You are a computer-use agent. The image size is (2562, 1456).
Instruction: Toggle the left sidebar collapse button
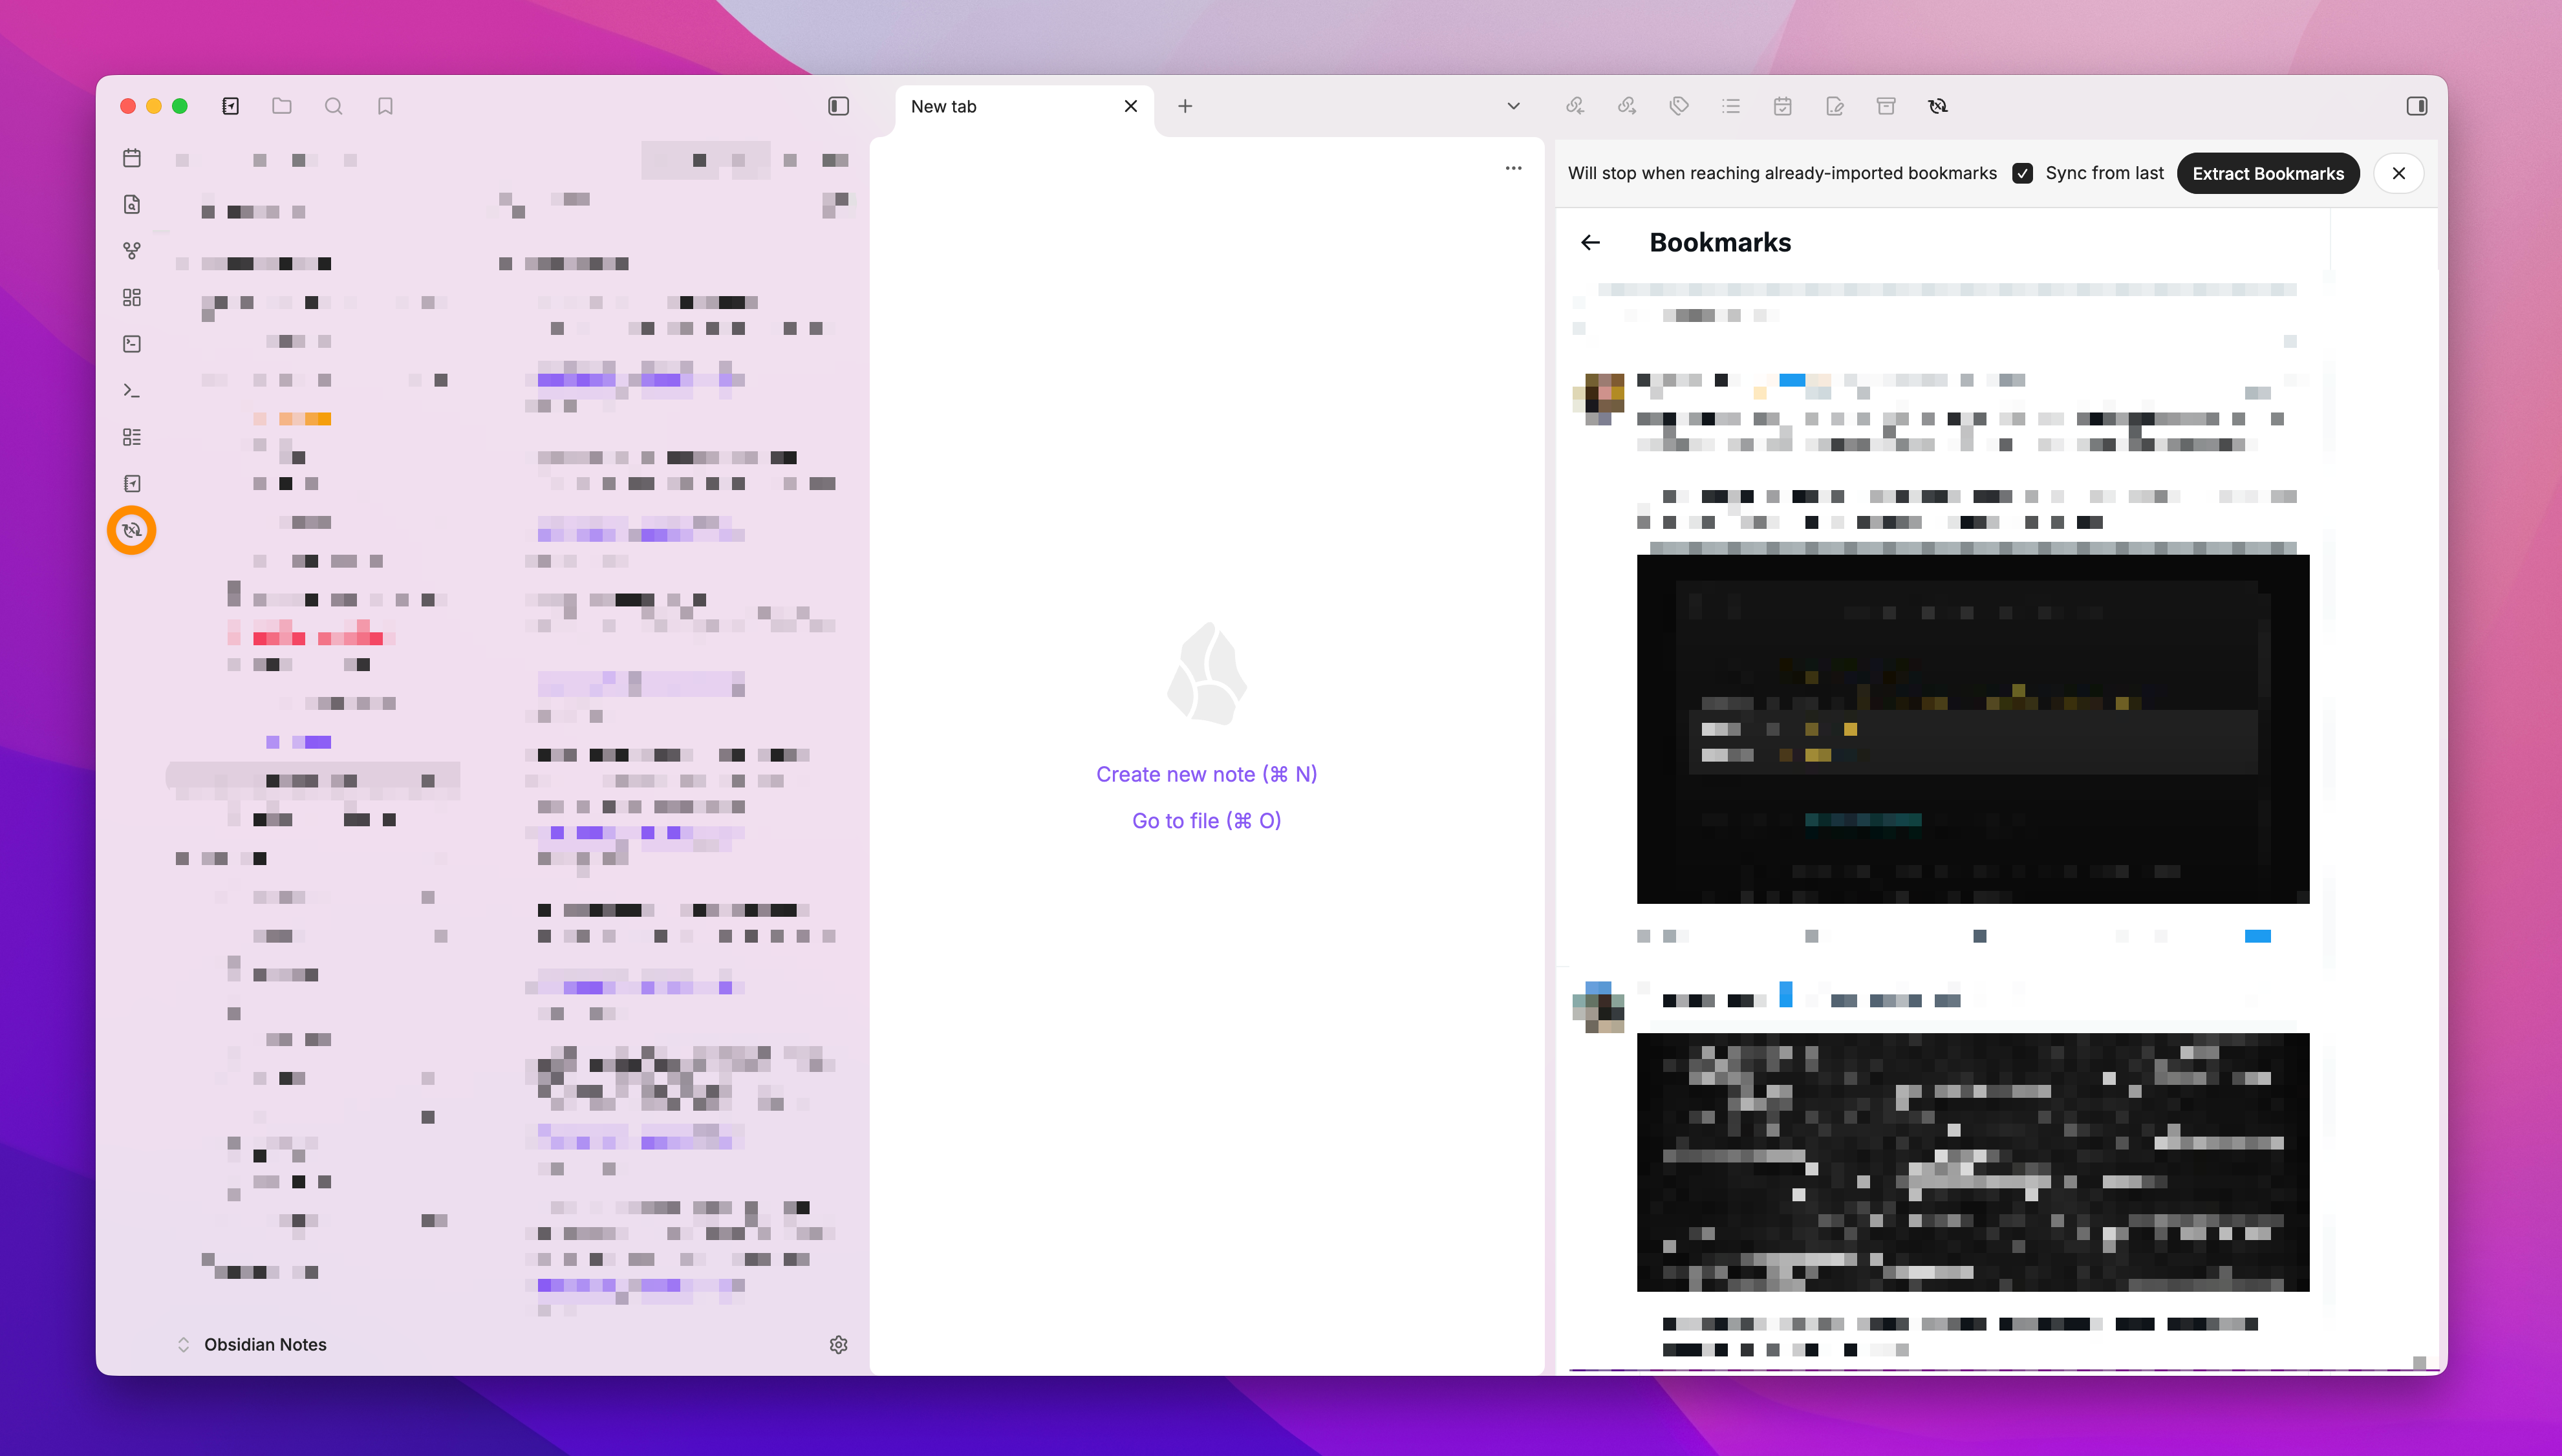pos(838,106)
